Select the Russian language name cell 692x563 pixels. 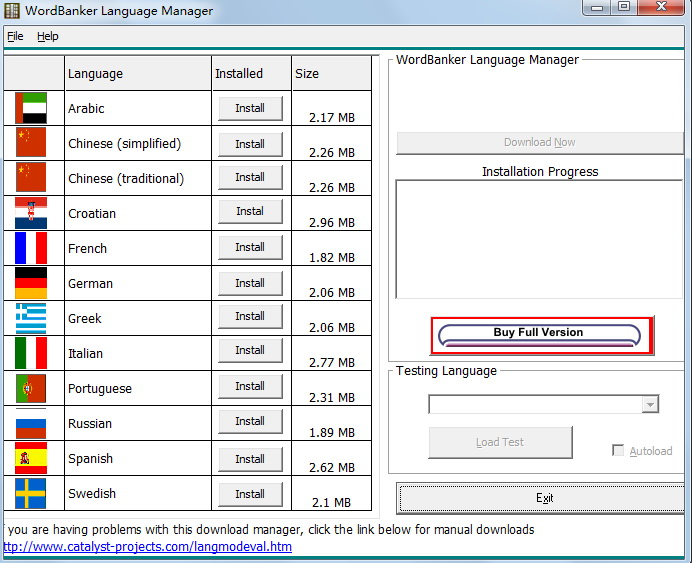[x=138, y=424]
